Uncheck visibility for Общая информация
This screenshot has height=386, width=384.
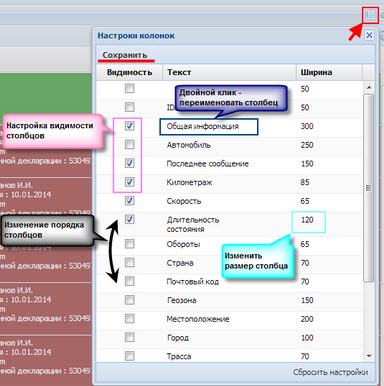(129, 126)
